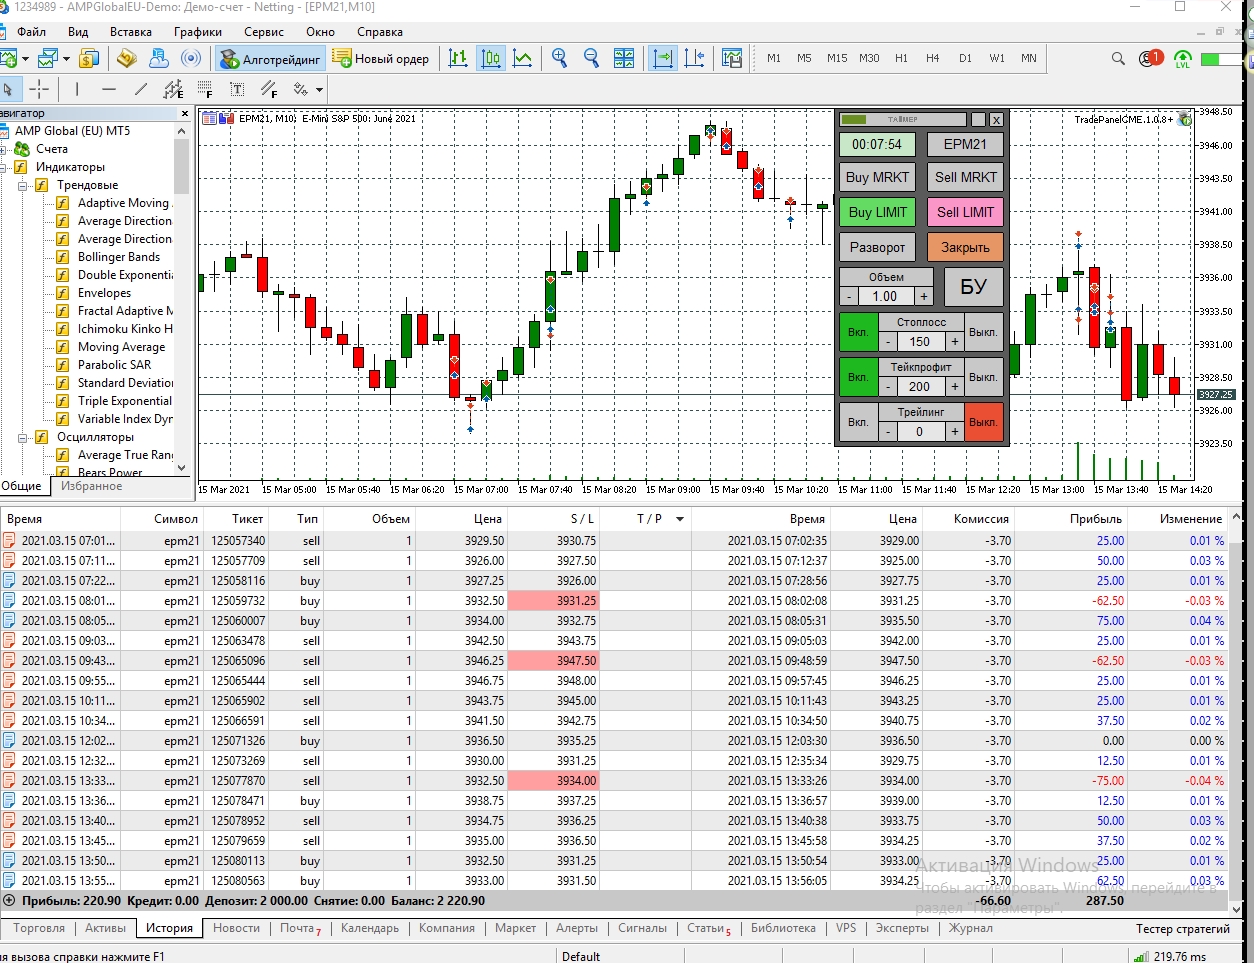Turn off Стоплосс with its Выкл. button
This screenshot has width=1254, height=963.
pos(983,332)
